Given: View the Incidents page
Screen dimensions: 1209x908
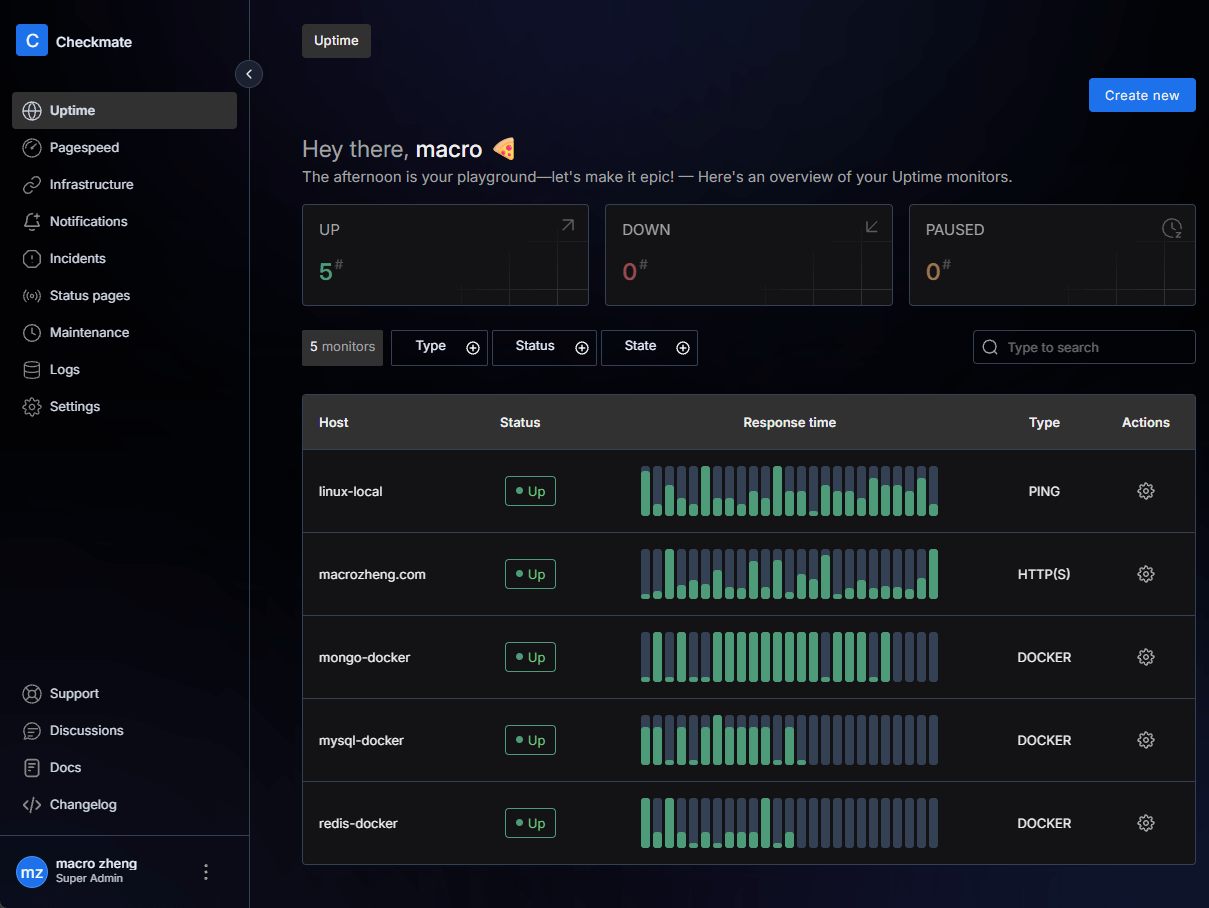Looking at the screenshot, I should point(77,259).
